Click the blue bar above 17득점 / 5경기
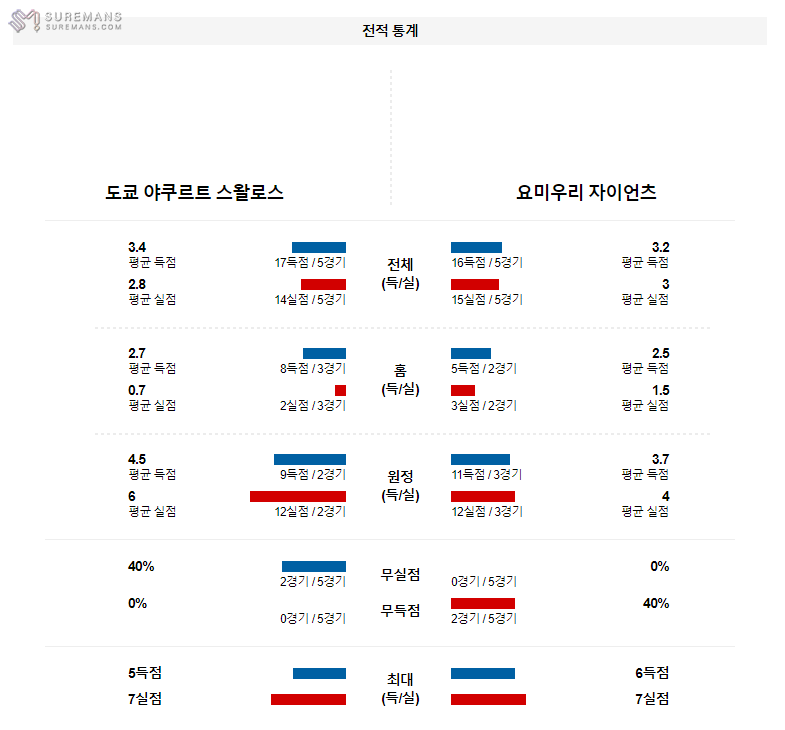Viewport: 785px width, 730px height. (319, 247)
